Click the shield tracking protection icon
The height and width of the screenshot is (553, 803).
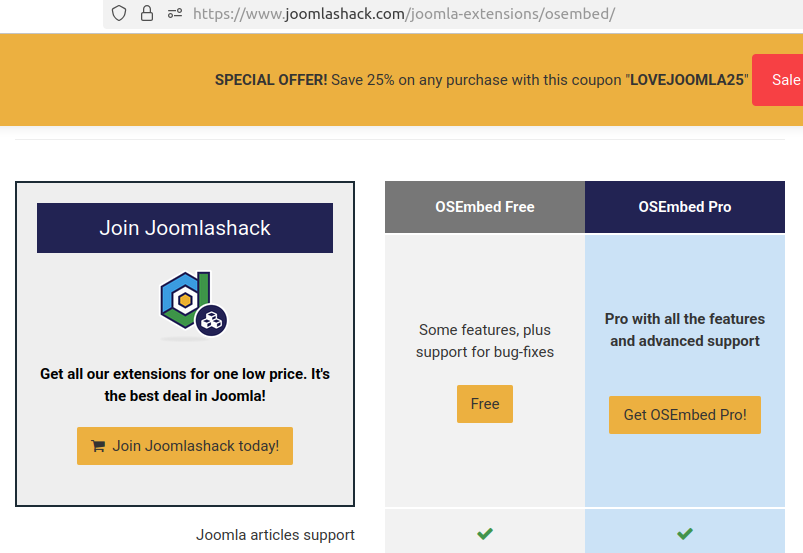click(x=119, y=13)
